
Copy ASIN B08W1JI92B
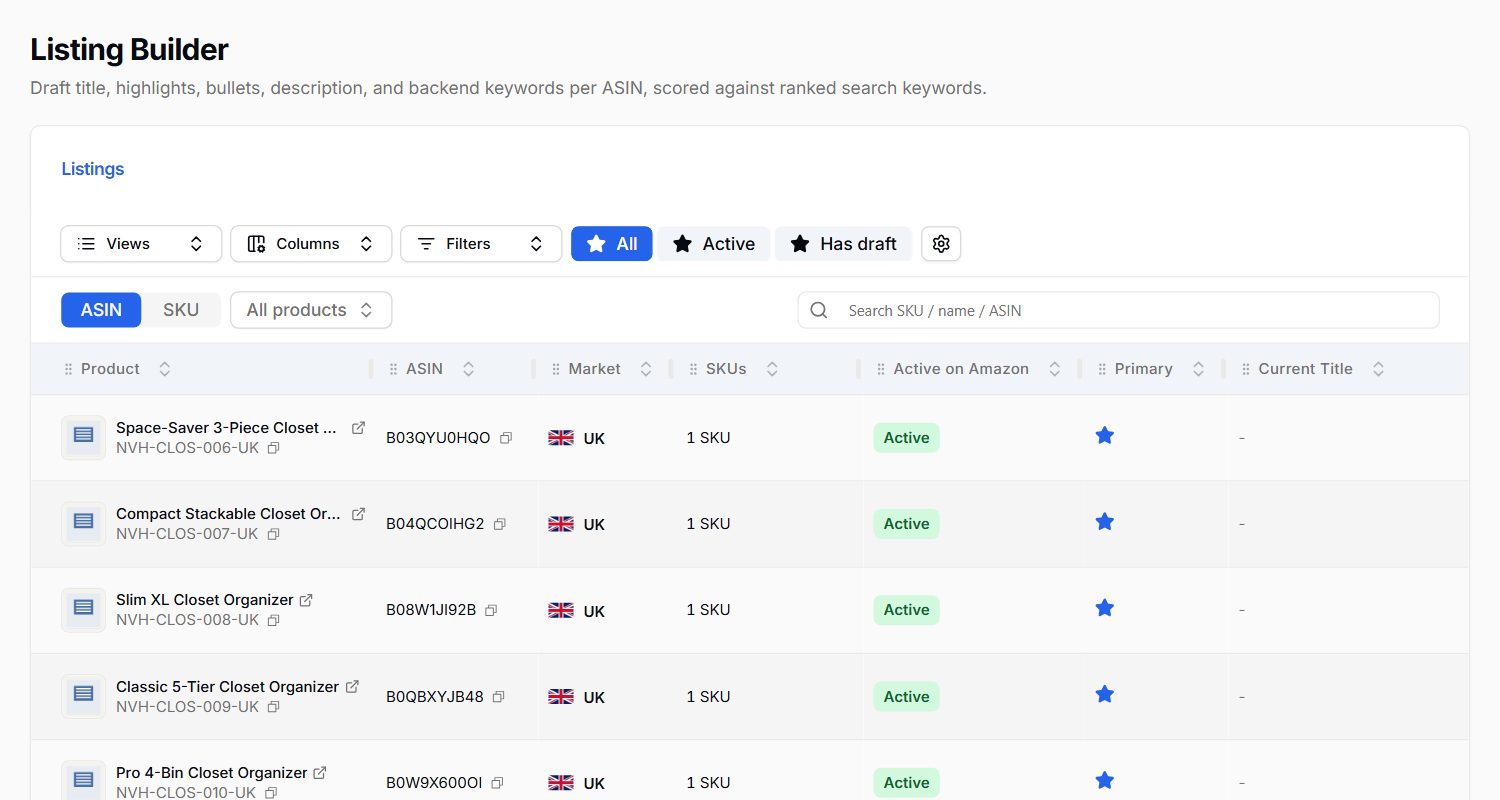(491, 610)
